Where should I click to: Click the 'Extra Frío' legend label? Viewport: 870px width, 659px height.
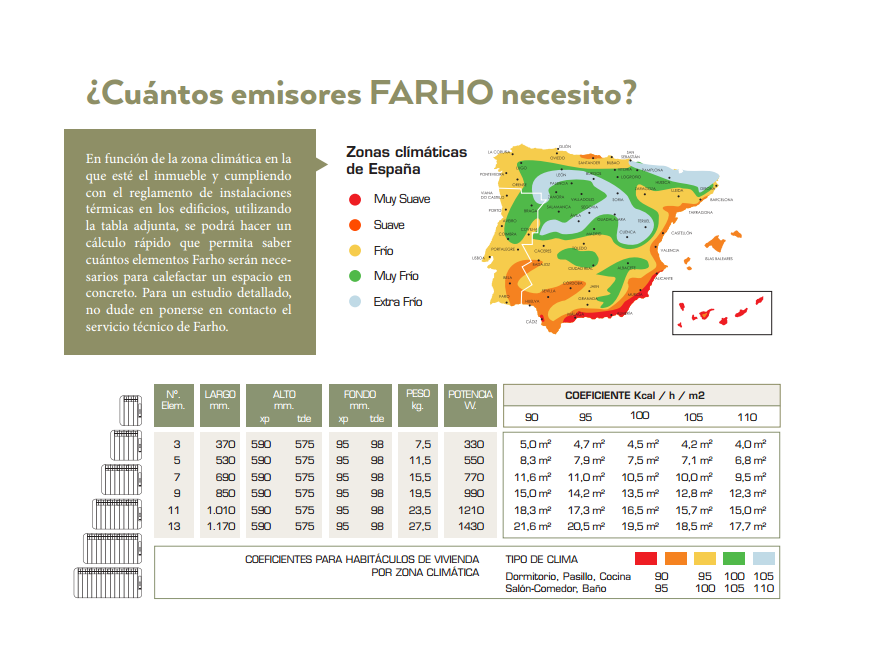[x=398, y=302]
